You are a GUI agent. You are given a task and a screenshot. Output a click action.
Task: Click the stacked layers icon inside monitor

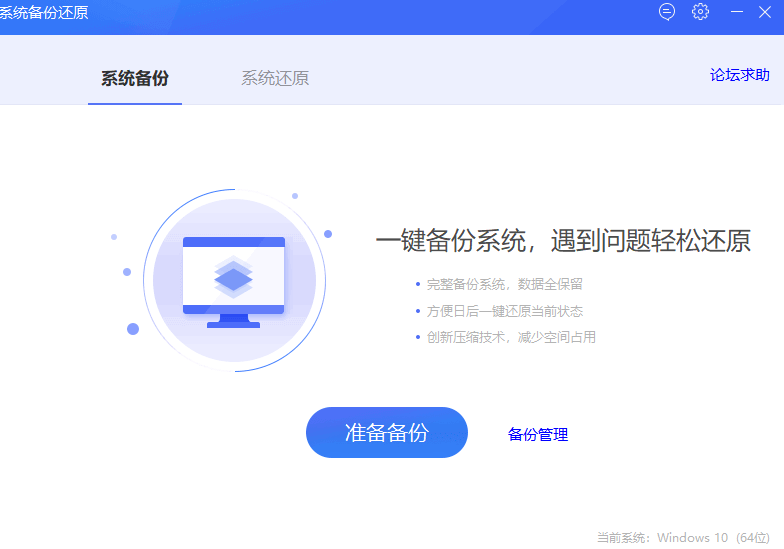tap(234, 278)
